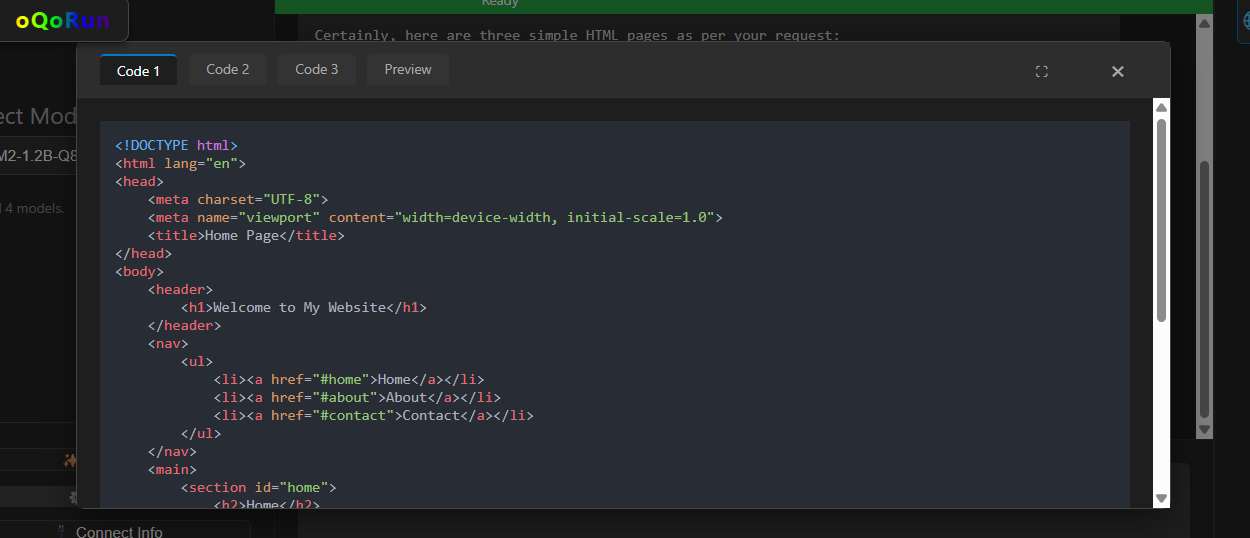Switch to the Code 1 tab
The height and width of the screenshot is (538, 1250).
tap(138, 71)
